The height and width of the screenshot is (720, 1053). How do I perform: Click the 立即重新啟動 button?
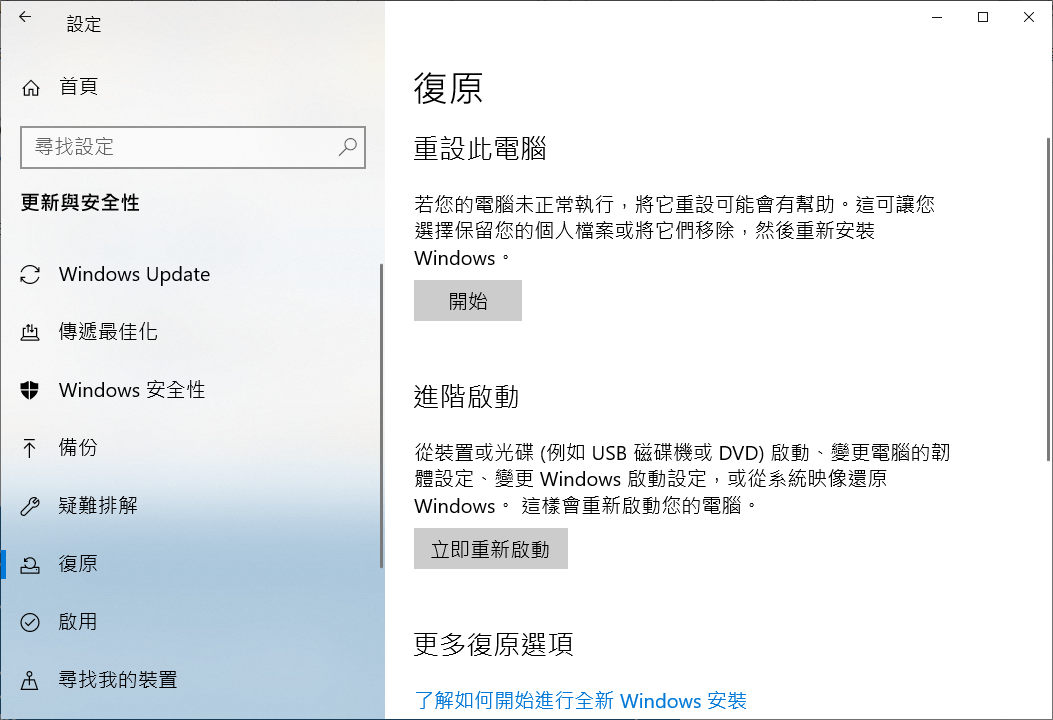tap(491, 549)
